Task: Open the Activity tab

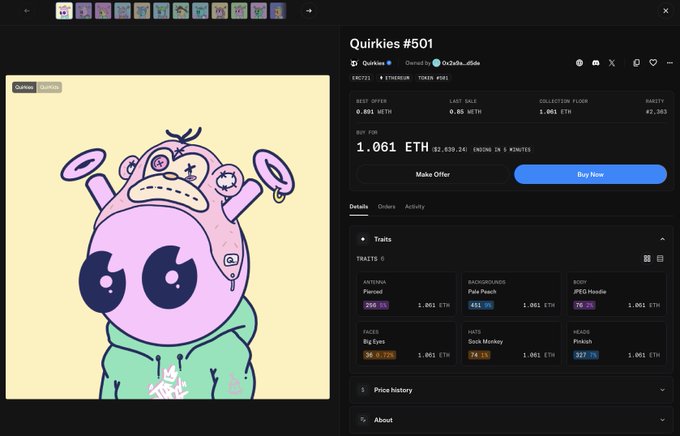Action: [x=415, y=207]
